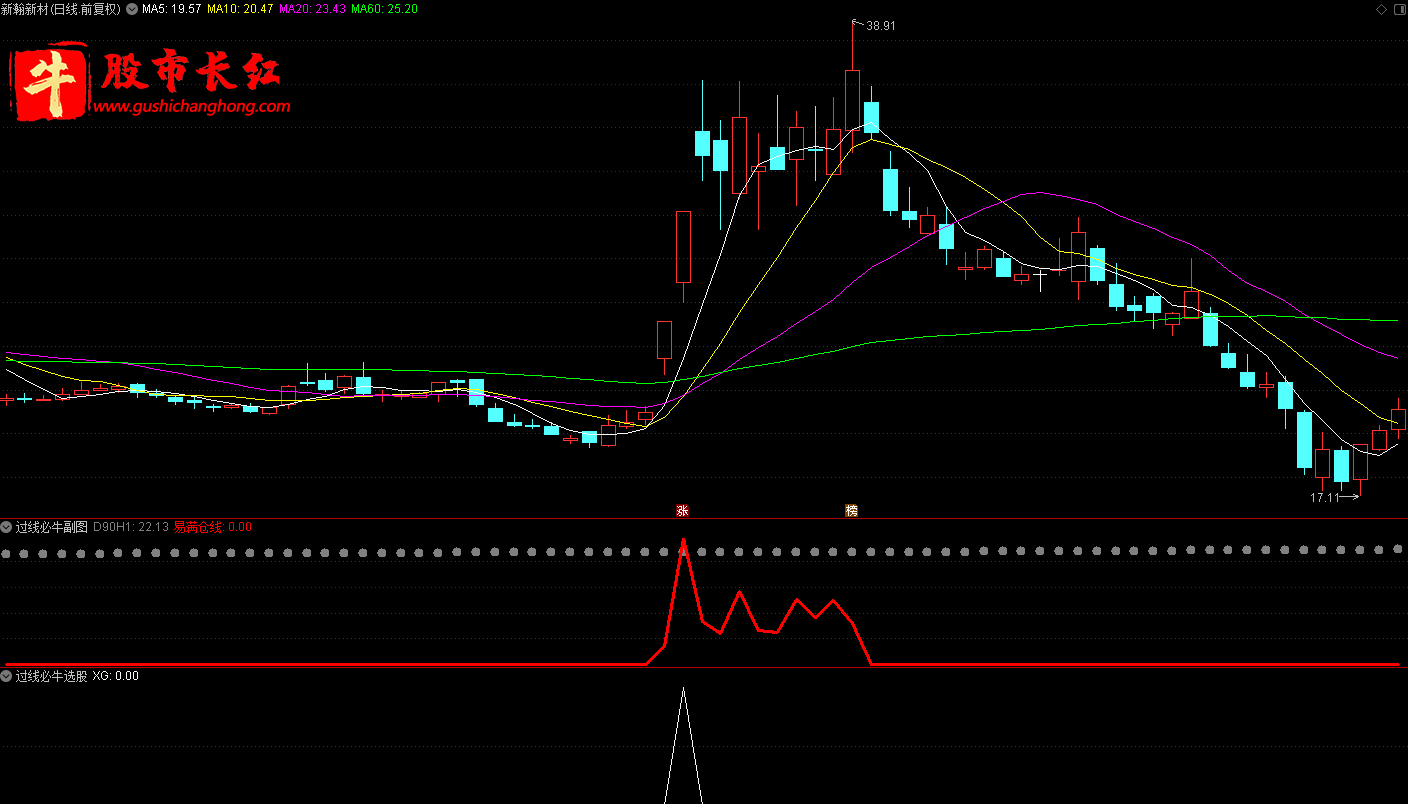Click the 38.91 high price label

click(x=881, y=26)
